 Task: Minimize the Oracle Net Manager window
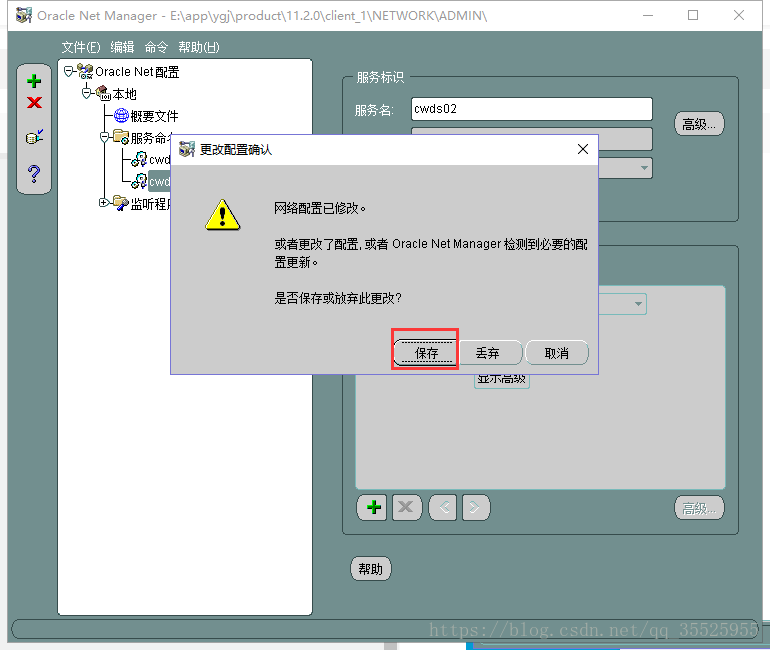click(648, 15)
